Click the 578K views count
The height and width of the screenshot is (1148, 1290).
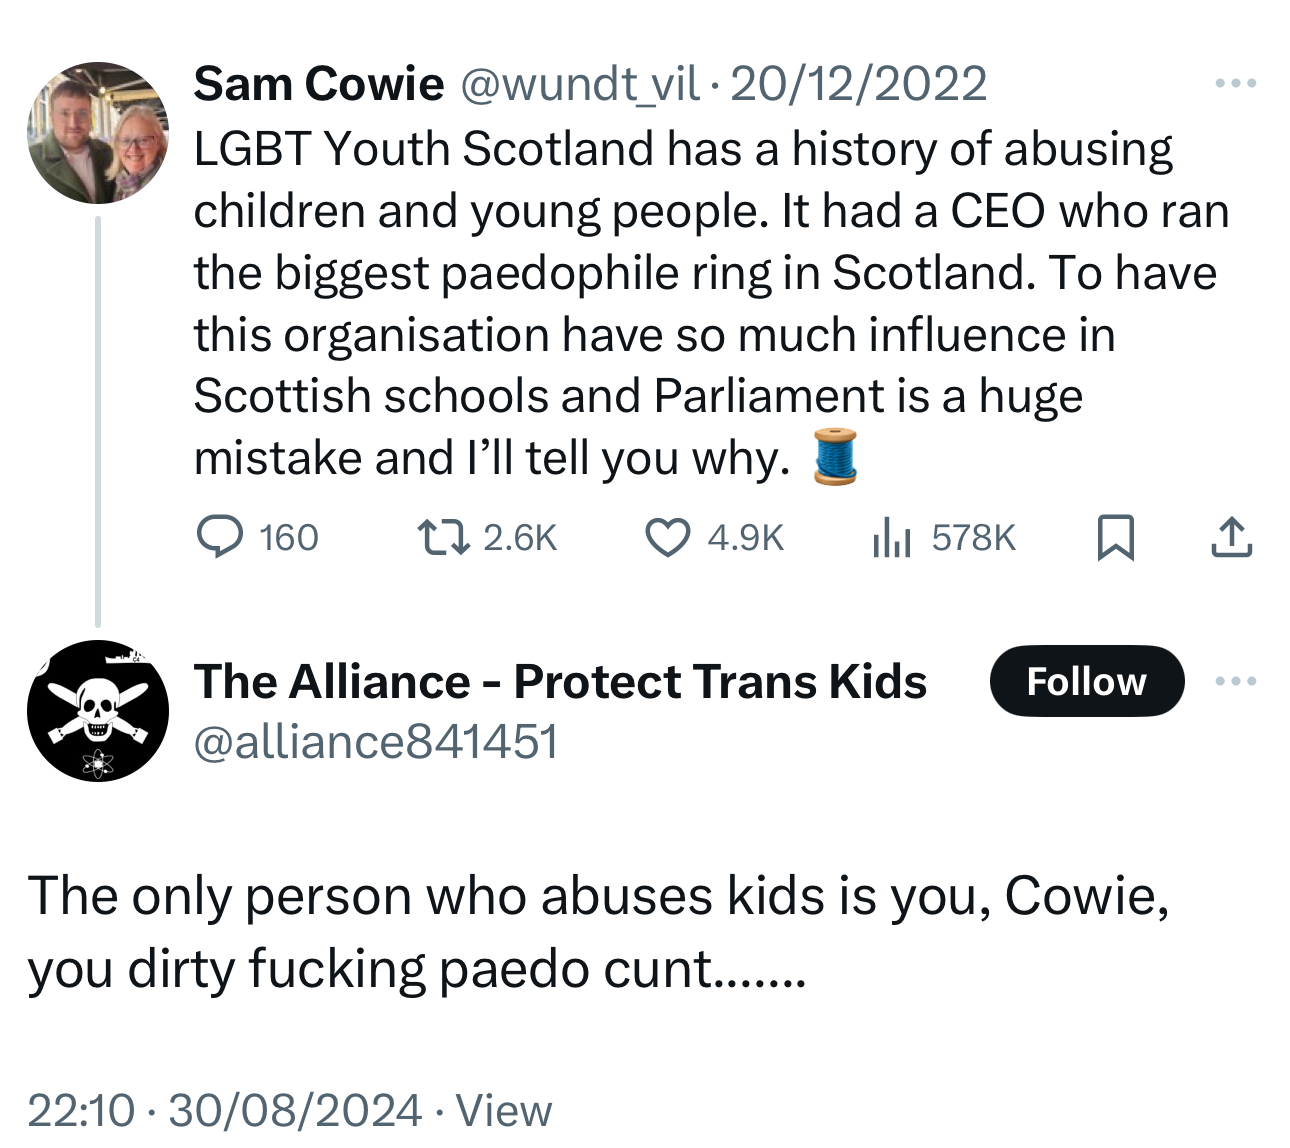click(973, 538)
